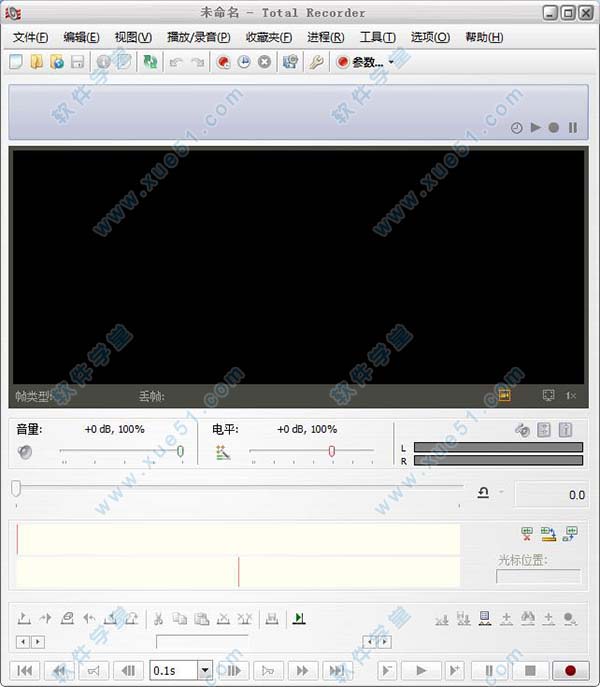
Task: Cut selection with the scissors icon
Action: 158,619
